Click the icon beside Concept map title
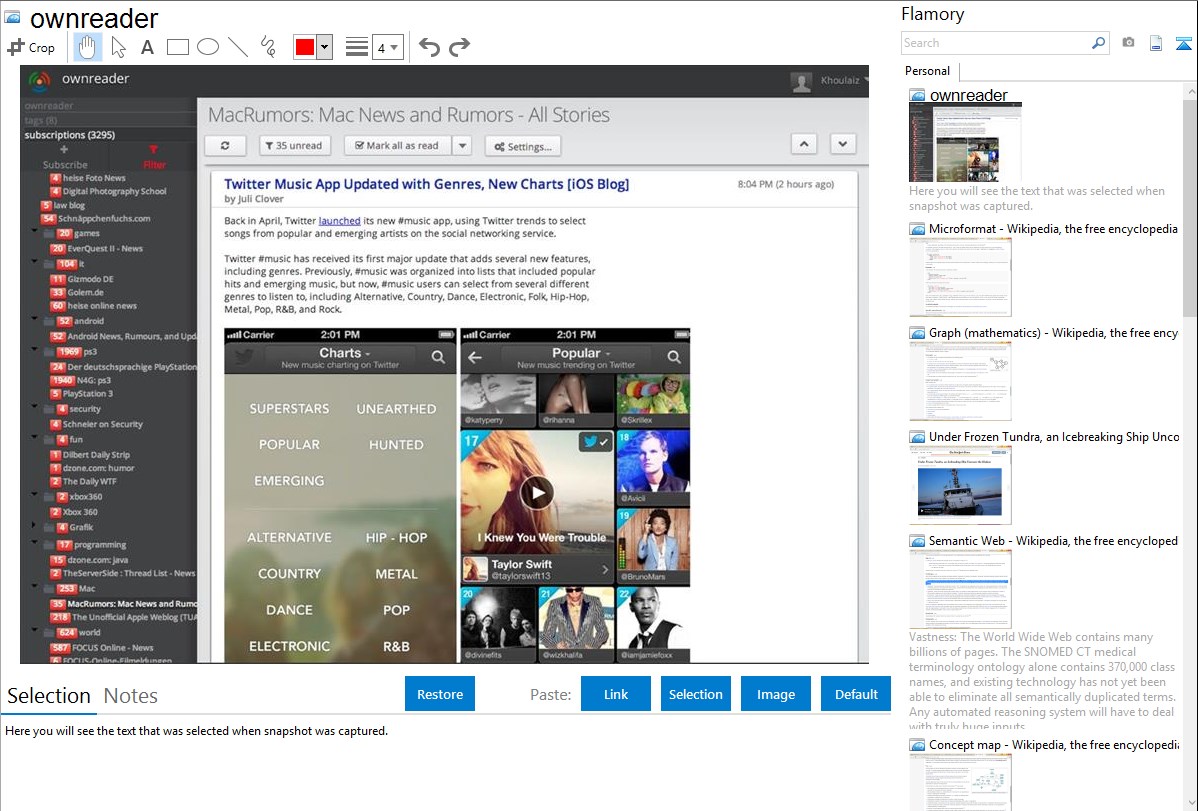1198x811 pixels. point(917,744)
